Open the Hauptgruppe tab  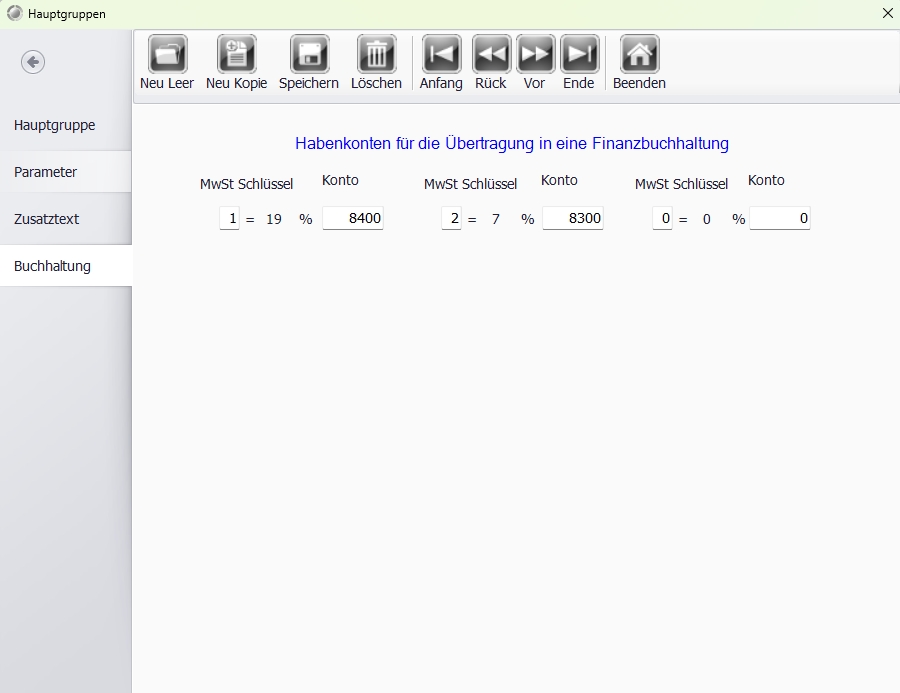66,125
